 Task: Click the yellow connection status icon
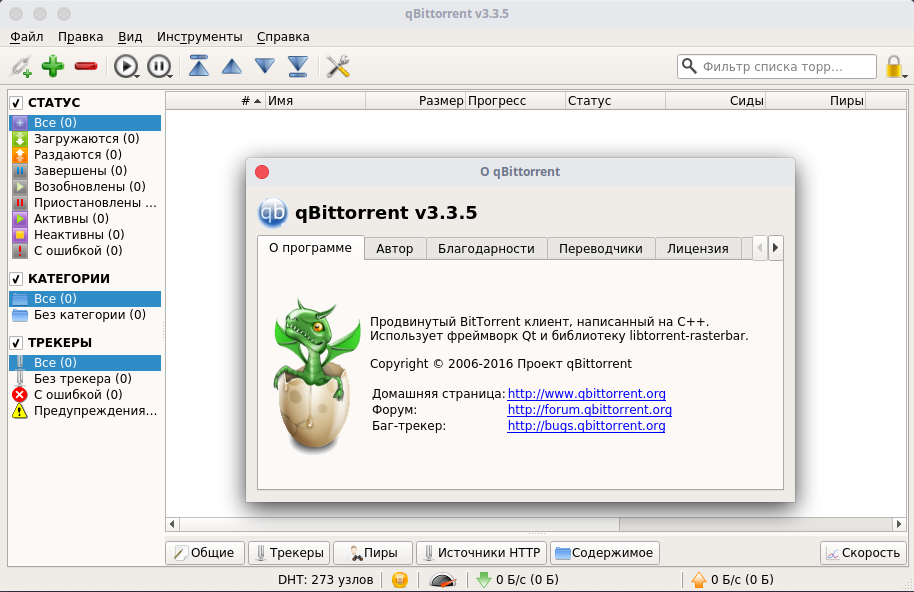400,580
